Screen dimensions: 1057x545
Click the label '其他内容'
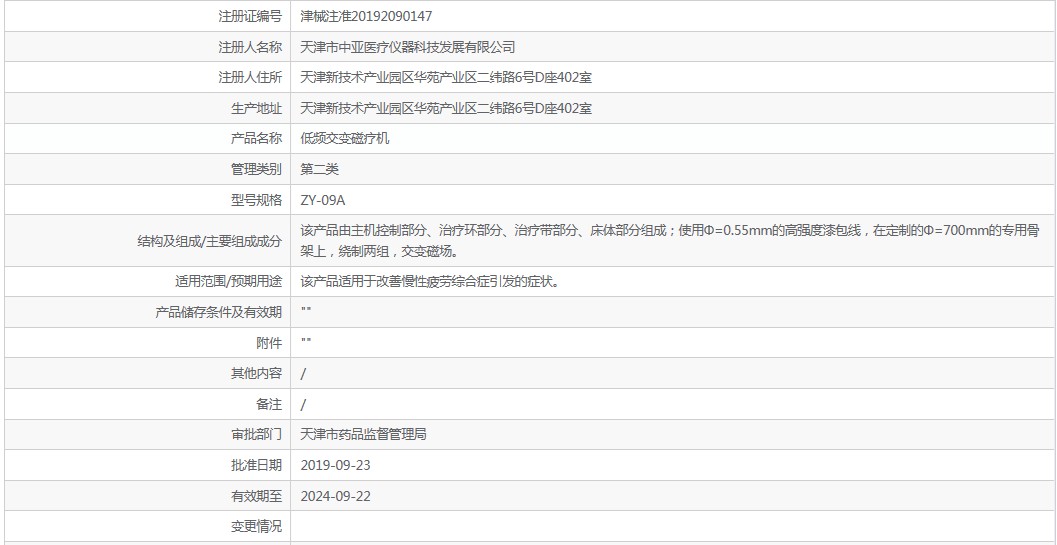pyautogui.click(x=257, y=374)
